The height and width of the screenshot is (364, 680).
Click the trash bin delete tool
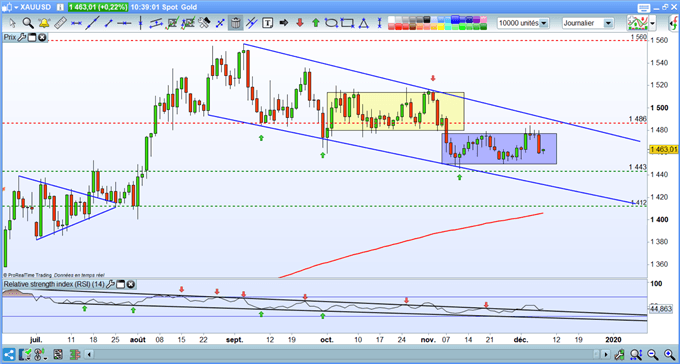235,23
